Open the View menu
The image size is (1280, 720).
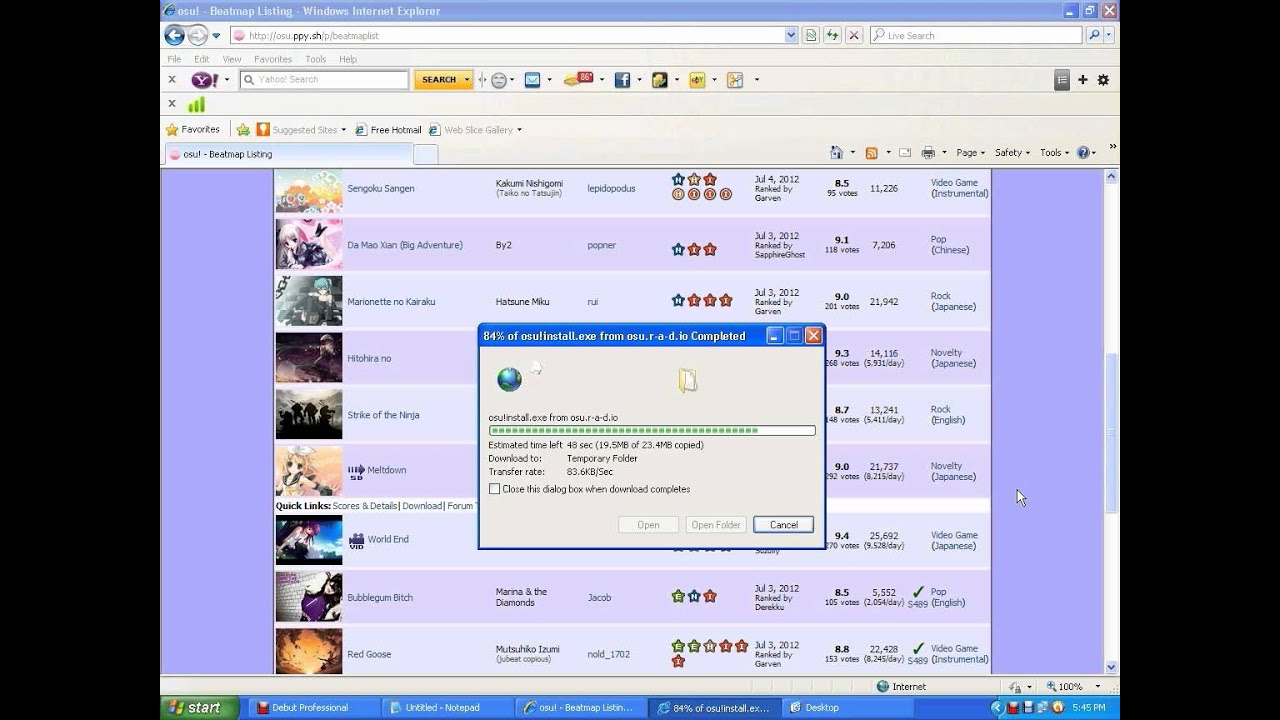tap(232, 59)
